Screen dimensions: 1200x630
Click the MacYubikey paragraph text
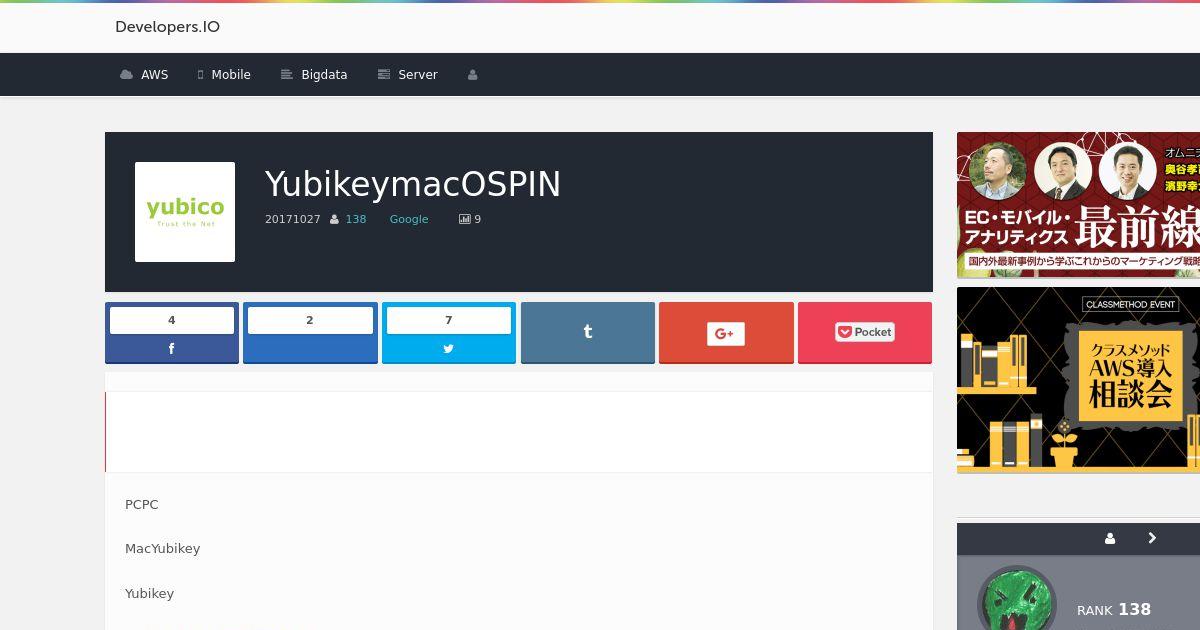point(162,549)
